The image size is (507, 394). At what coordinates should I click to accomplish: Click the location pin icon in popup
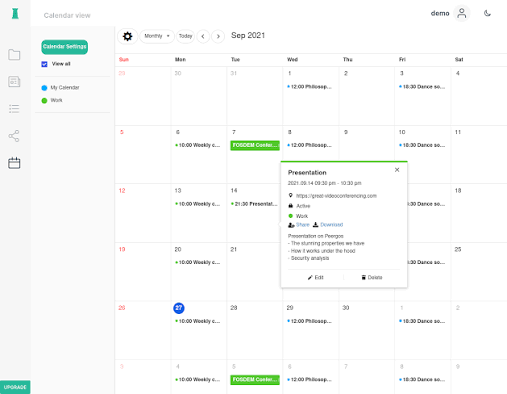coord(291,195)
